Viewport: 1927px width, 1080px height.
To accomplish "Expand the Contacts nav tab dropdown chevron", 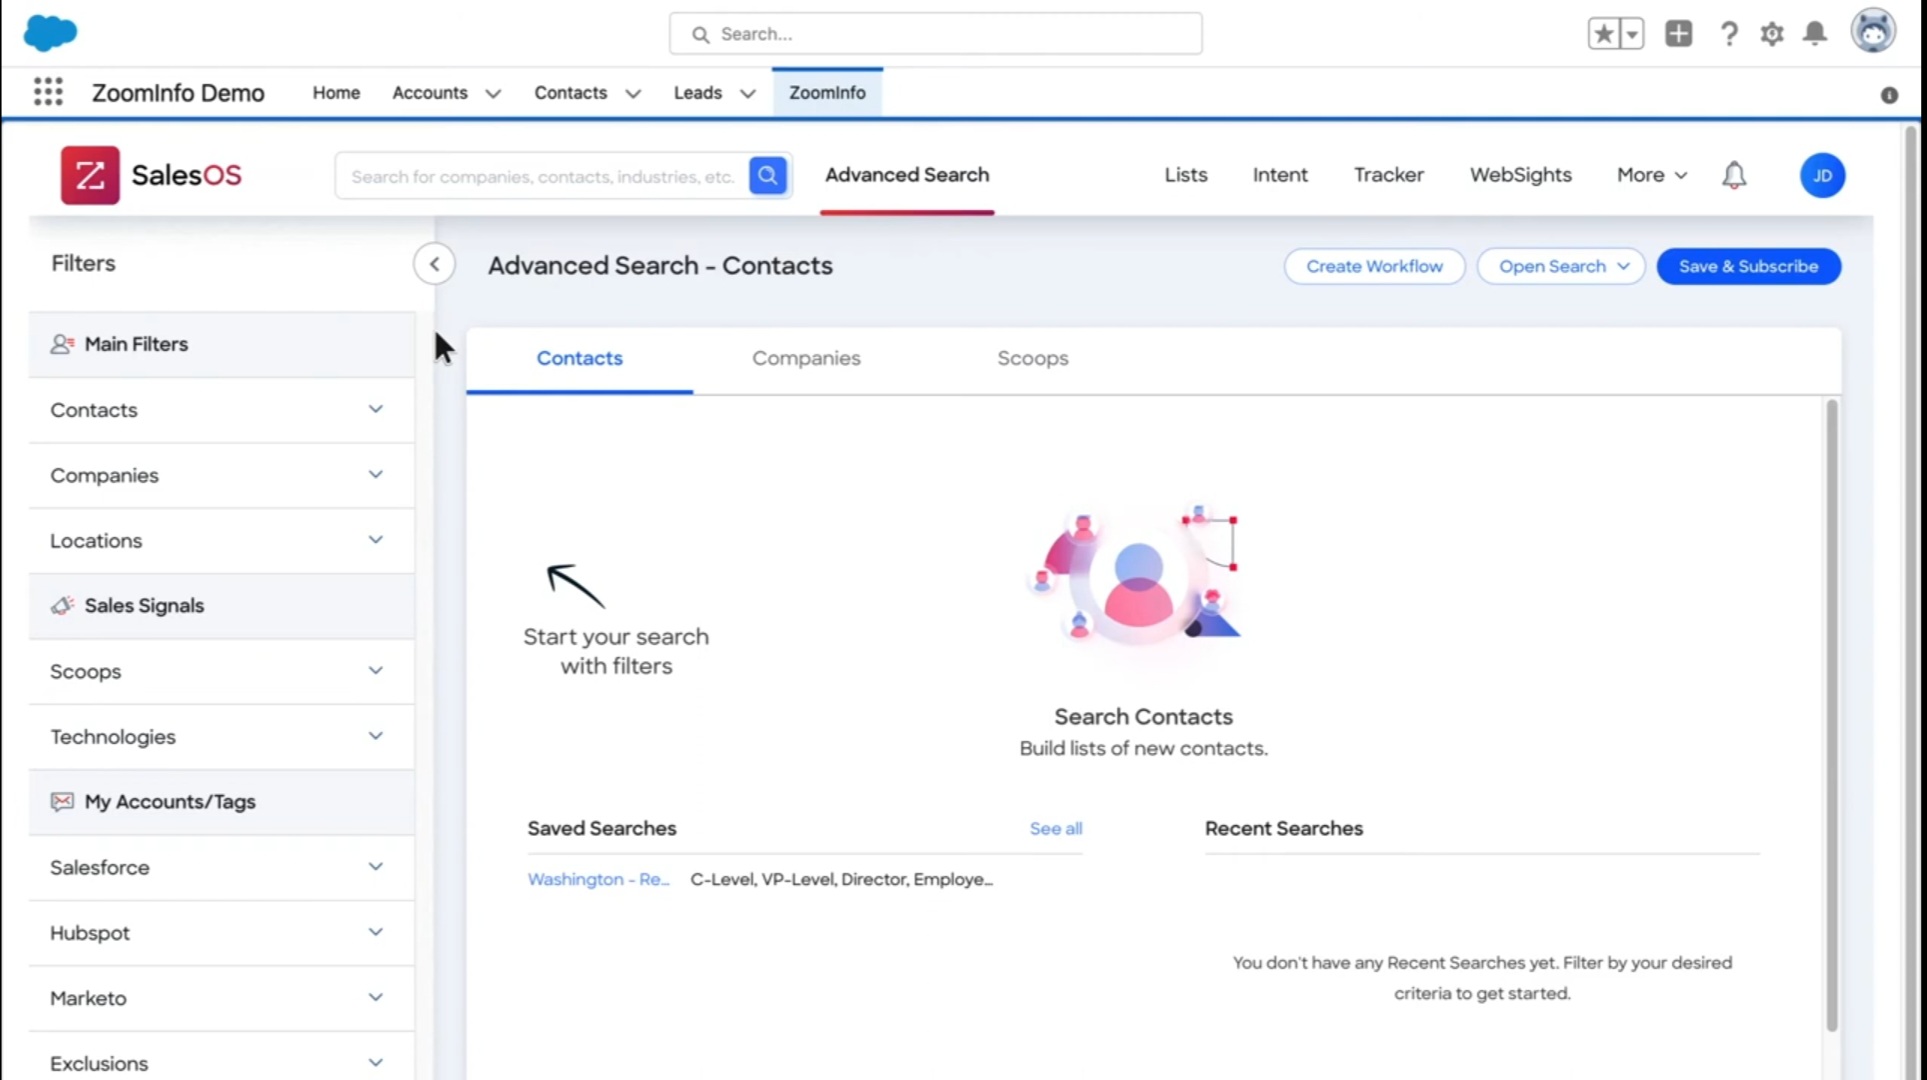I will pos(633,93).
